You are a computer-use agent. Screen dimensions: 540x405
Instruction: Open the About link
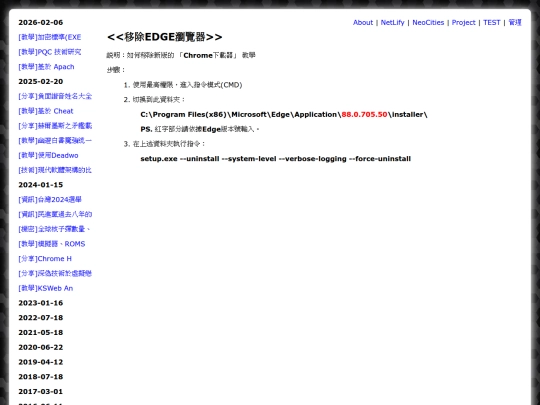[363, 22]
